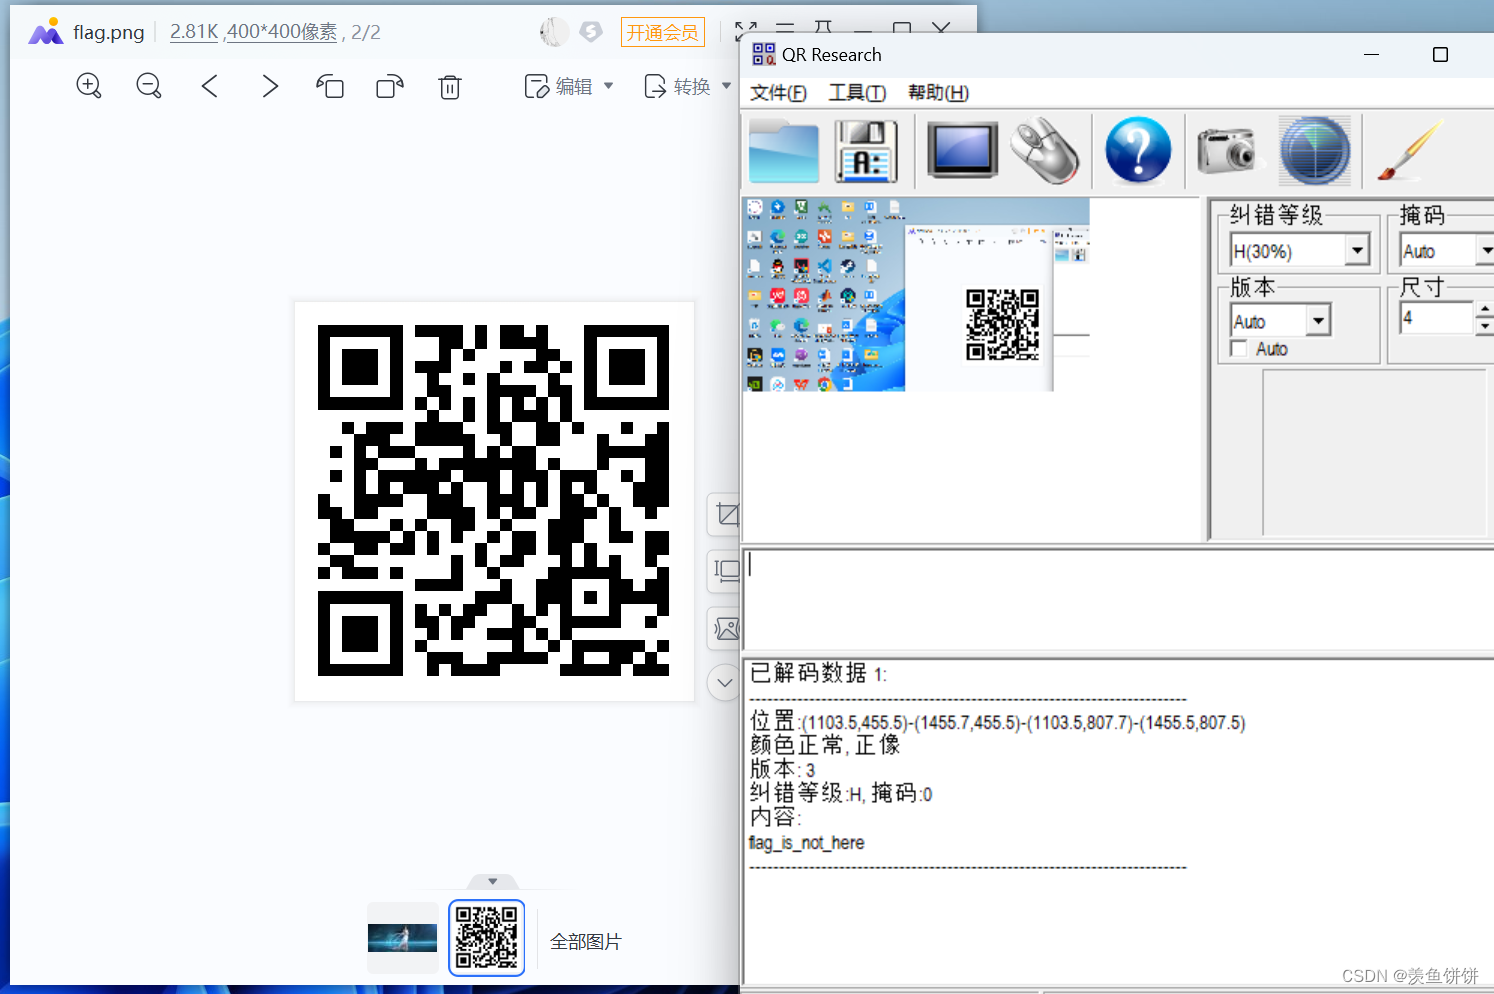Click captured screenshot preview in QR Research
Image resolution: width=1494 pixels, height=994 pixels.
click(x=916, y=294)
